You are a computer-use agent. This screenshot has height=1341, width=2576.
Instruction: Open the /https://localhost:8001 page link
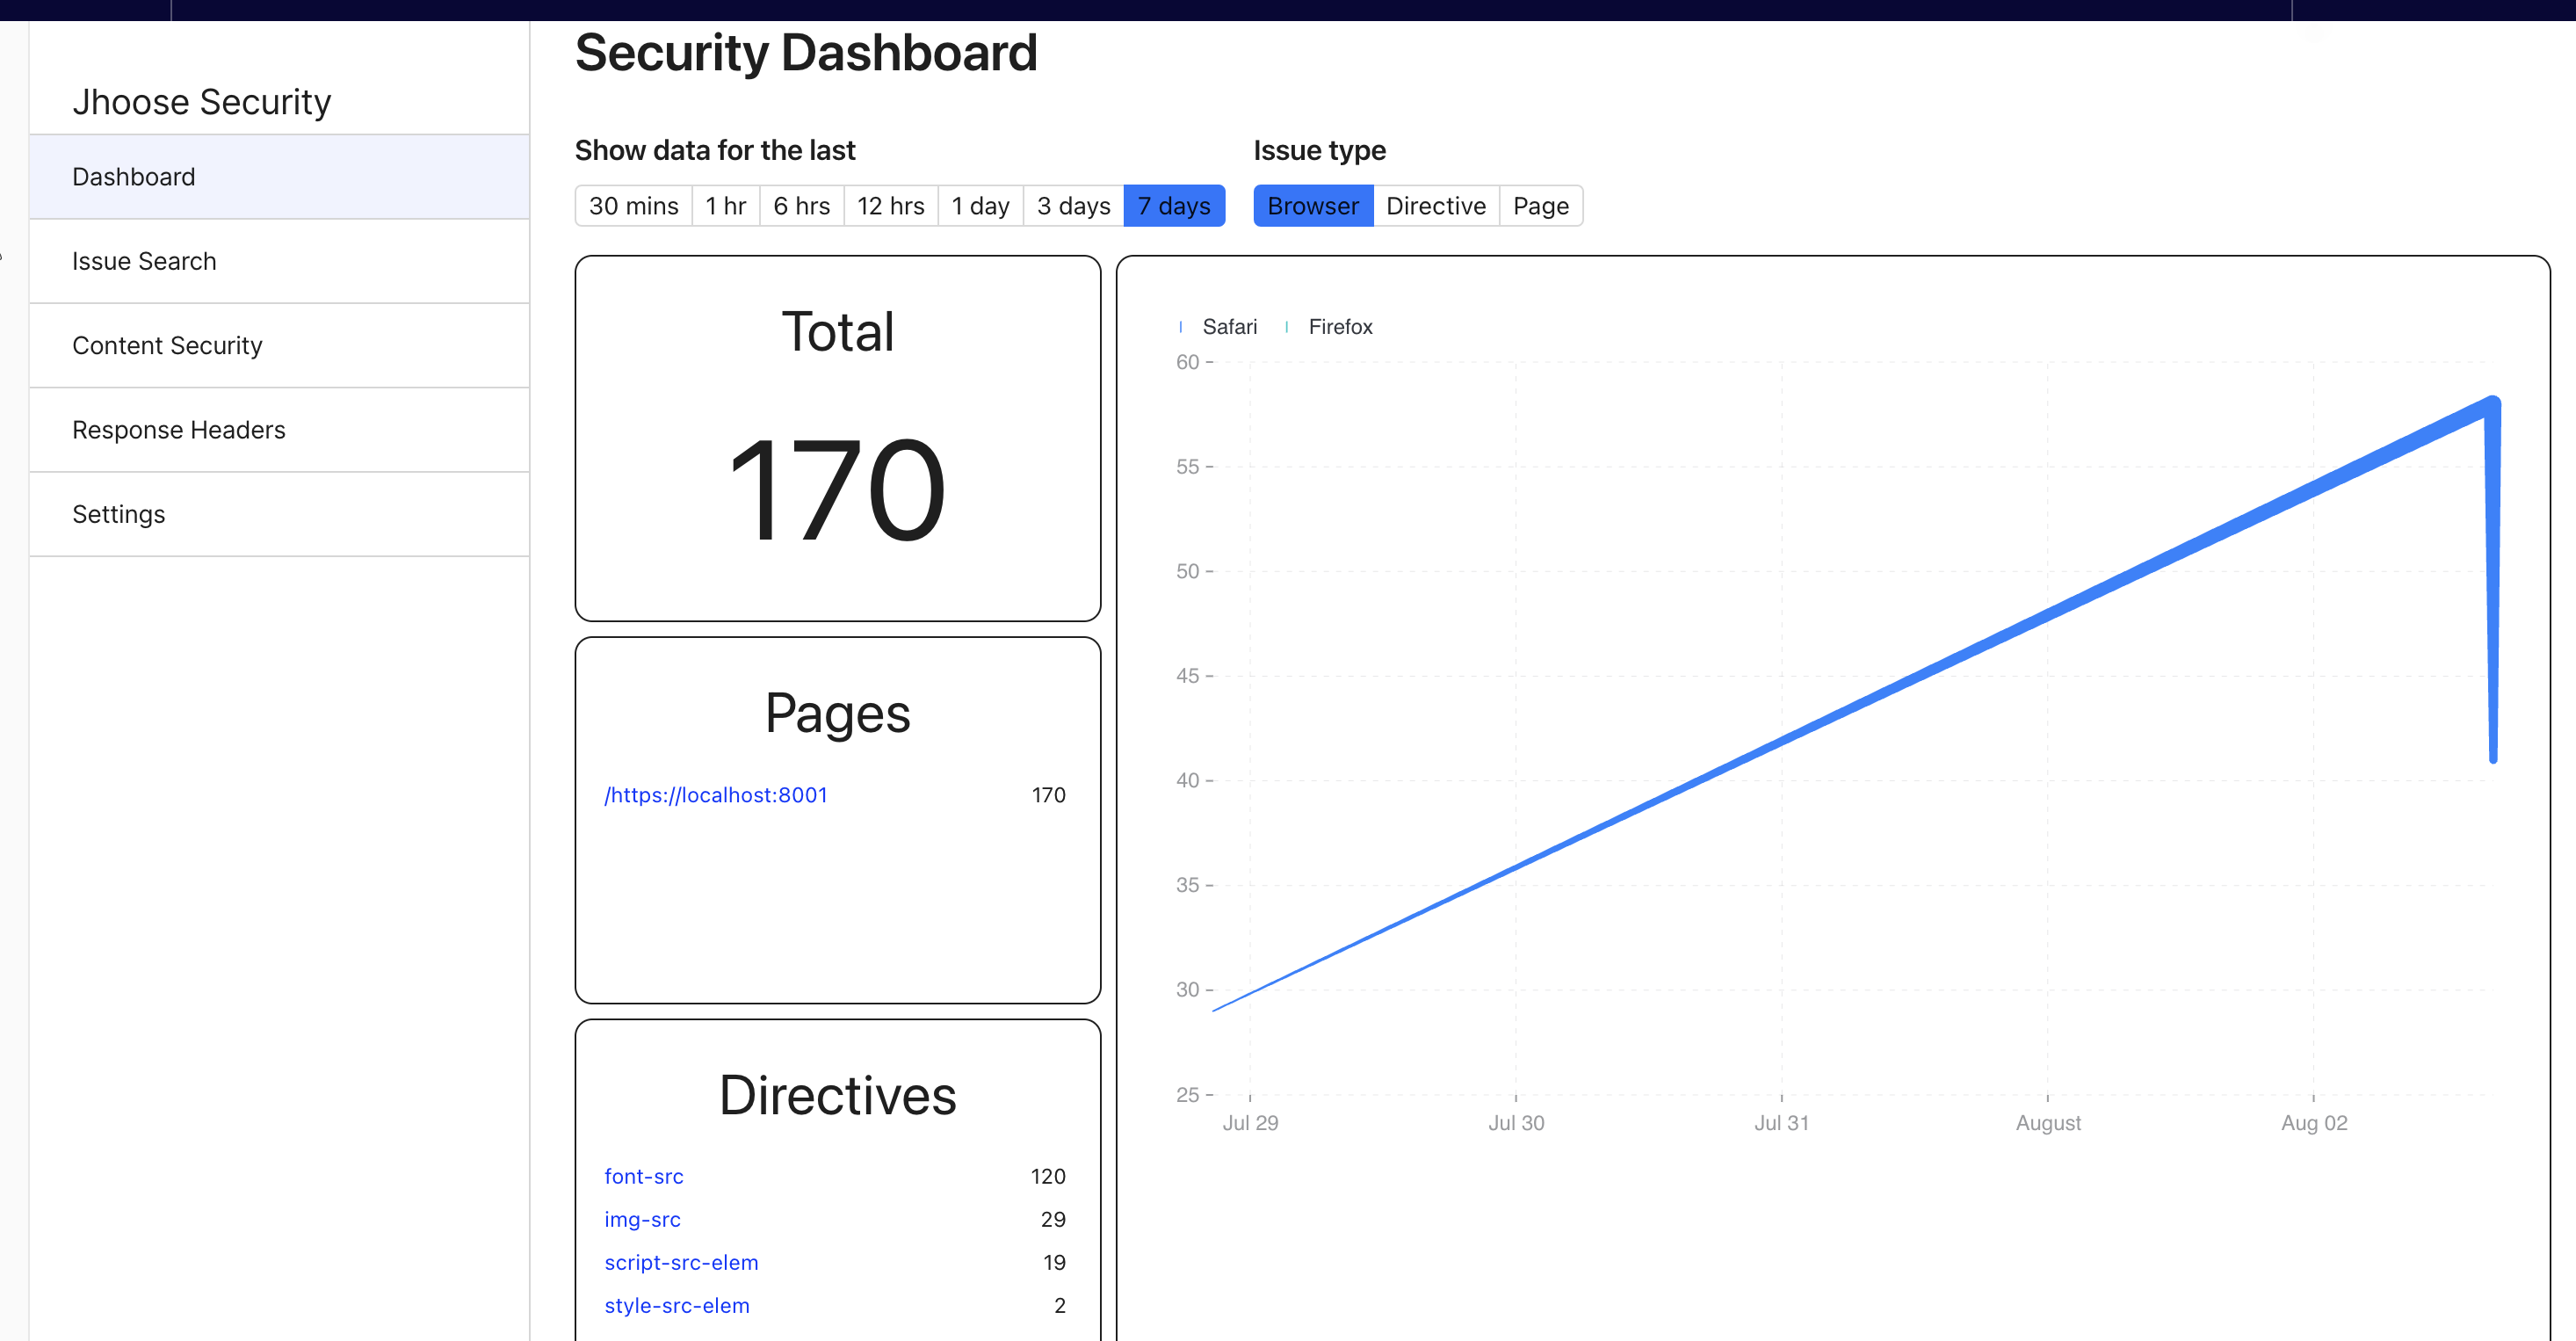[715, 795]
